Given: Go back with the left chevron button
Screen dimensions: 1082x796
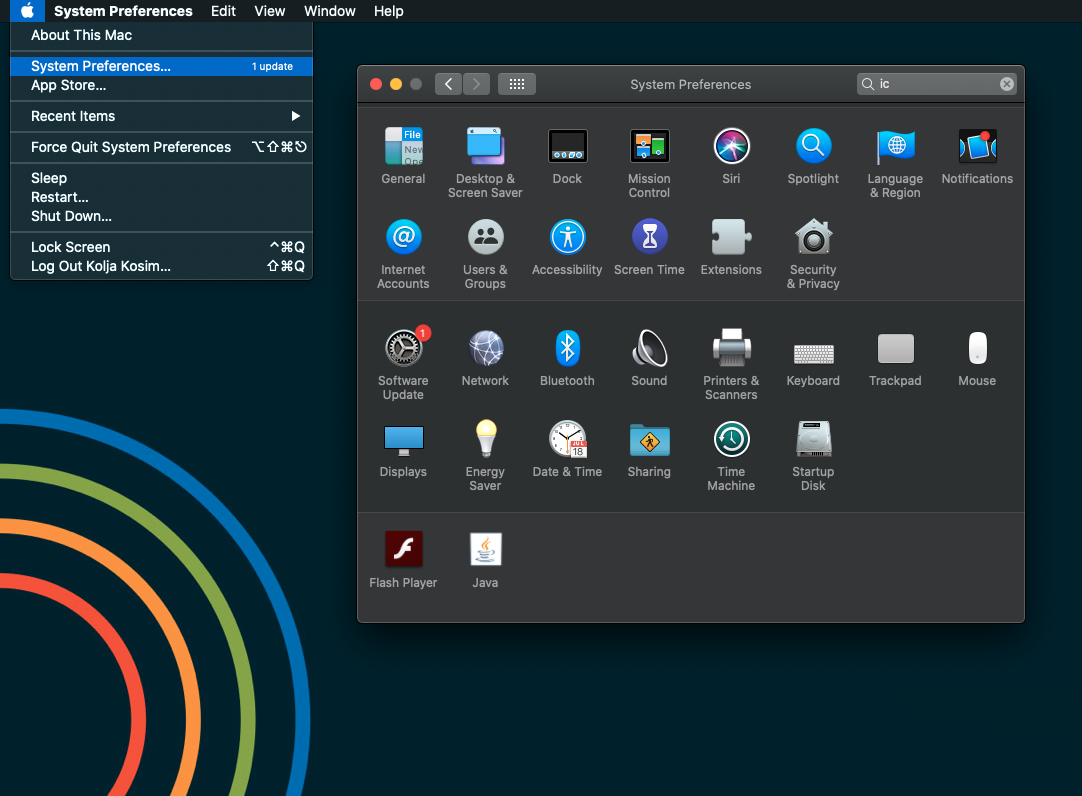Looking at the screenshot, I should [x=449, y=84].
